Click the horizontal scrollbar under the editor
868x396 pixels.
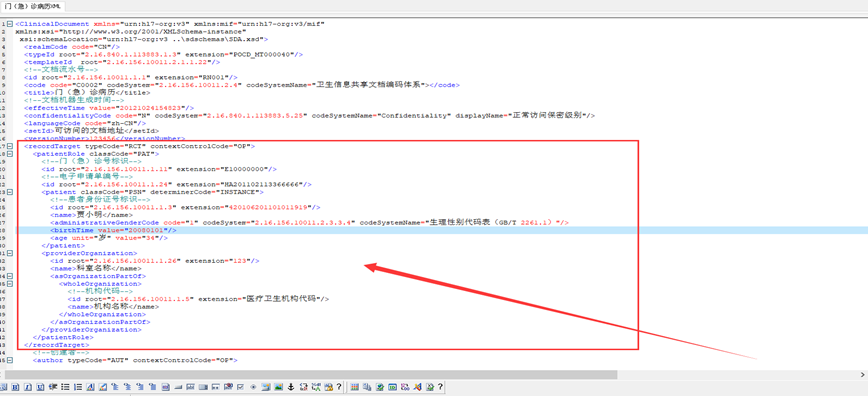[310, 375]
